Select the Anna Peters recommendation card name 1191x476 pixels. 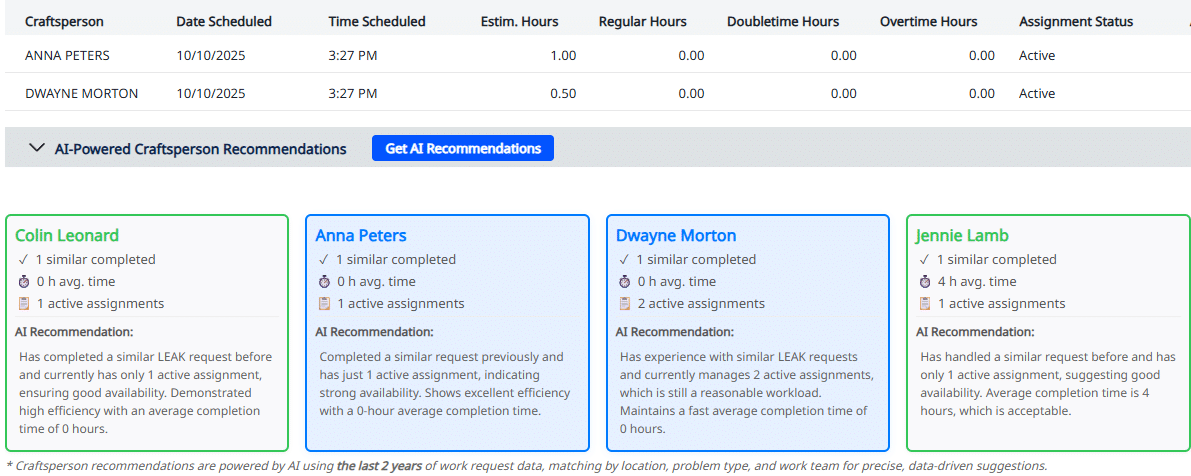coord(361,236)
